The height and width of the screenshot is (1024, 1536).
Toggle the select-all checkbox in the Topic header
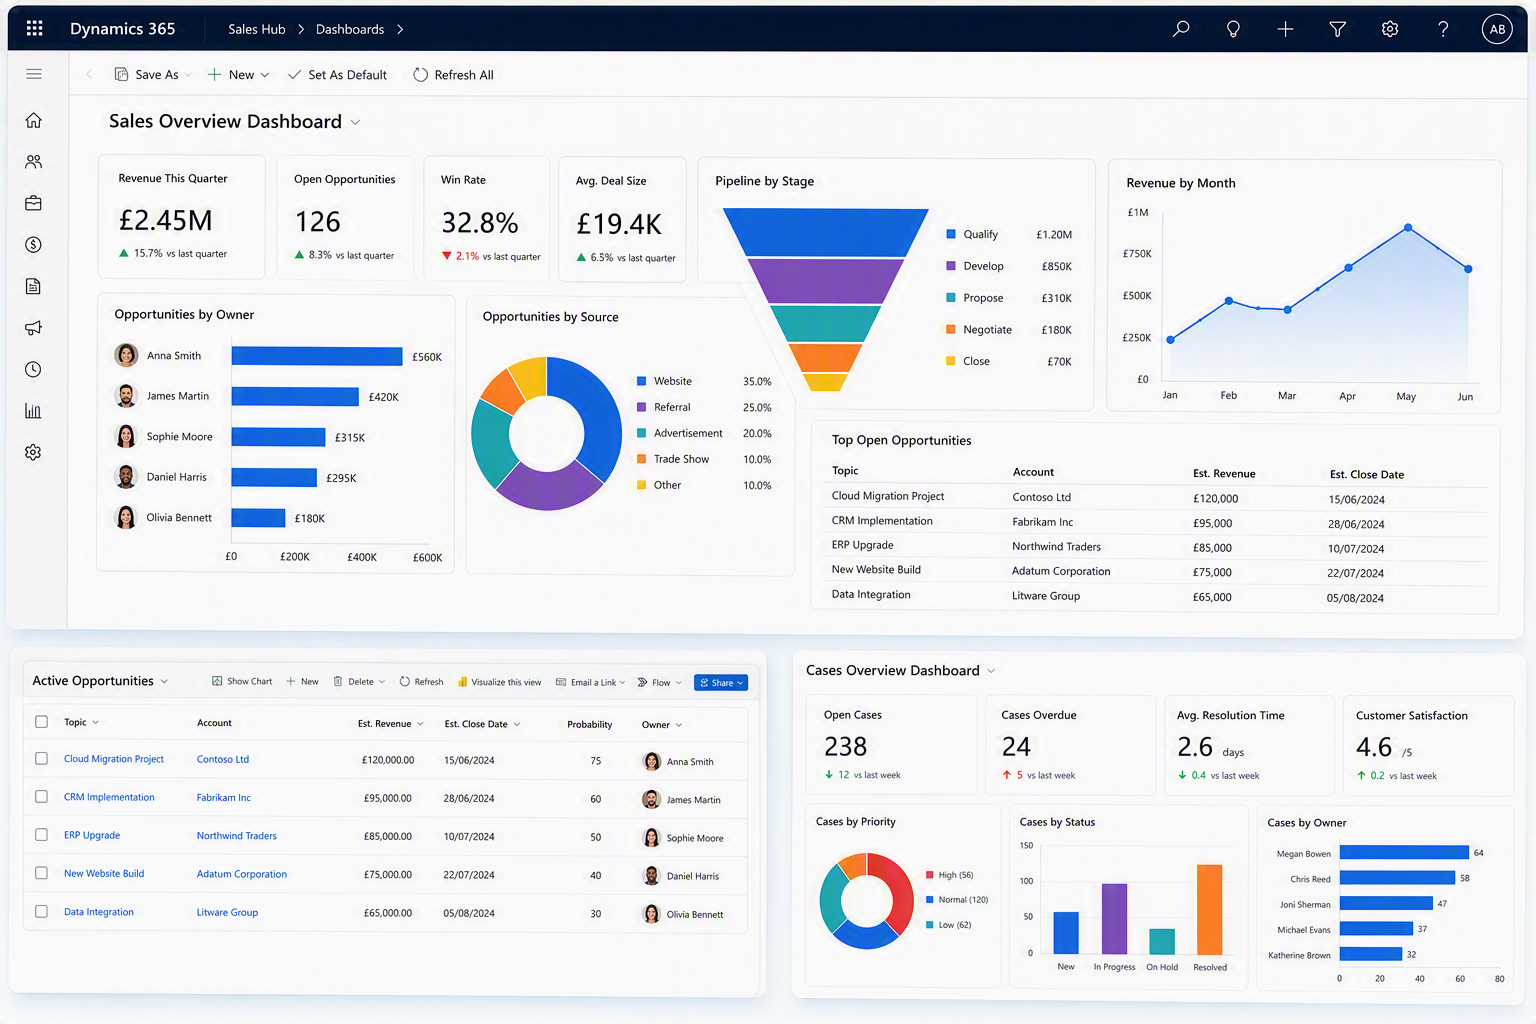click(41, 721)
